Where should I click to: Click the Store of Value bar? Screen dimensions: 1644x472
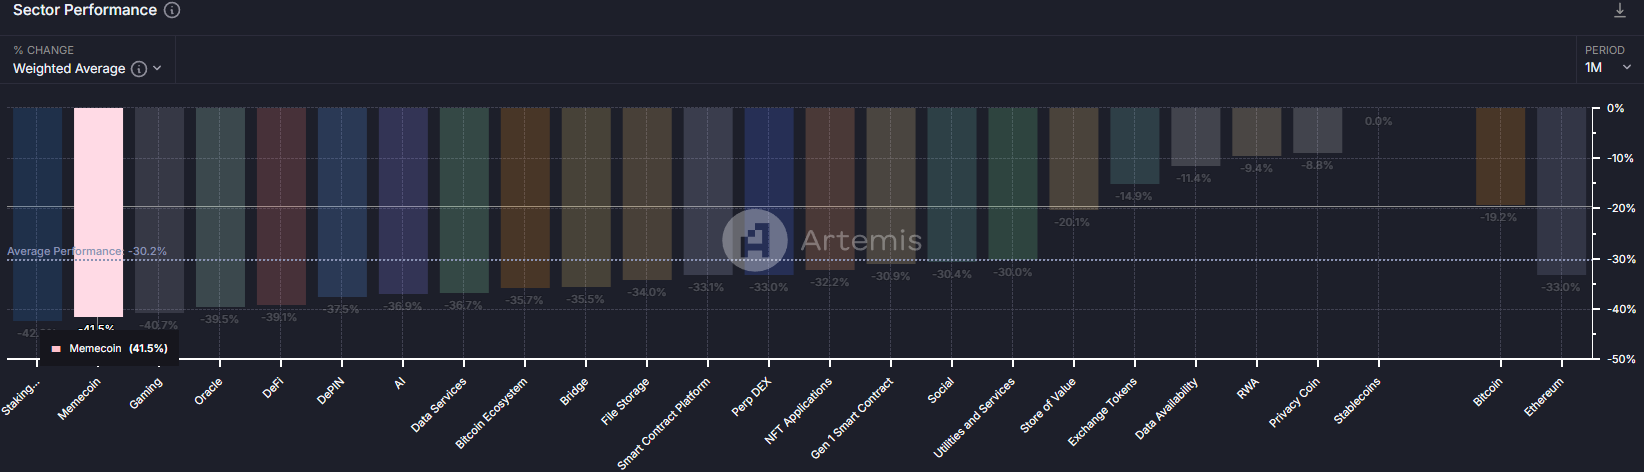(1073, 158)
